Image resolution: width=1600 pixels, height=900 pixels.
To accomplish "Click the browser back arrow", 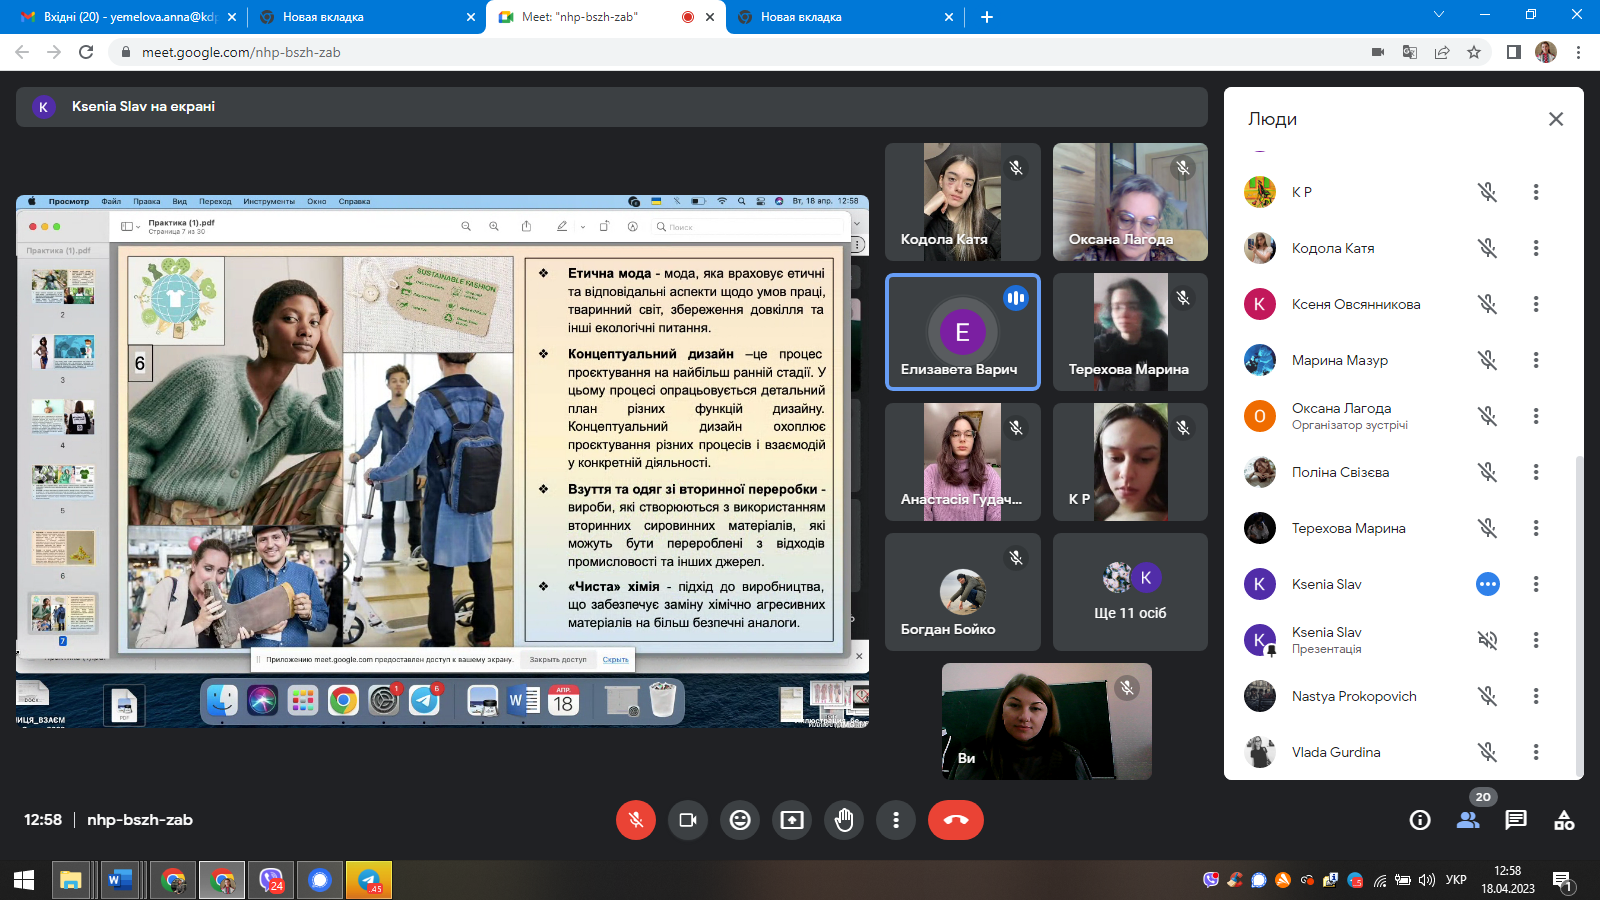I will (x=22, y=52).
